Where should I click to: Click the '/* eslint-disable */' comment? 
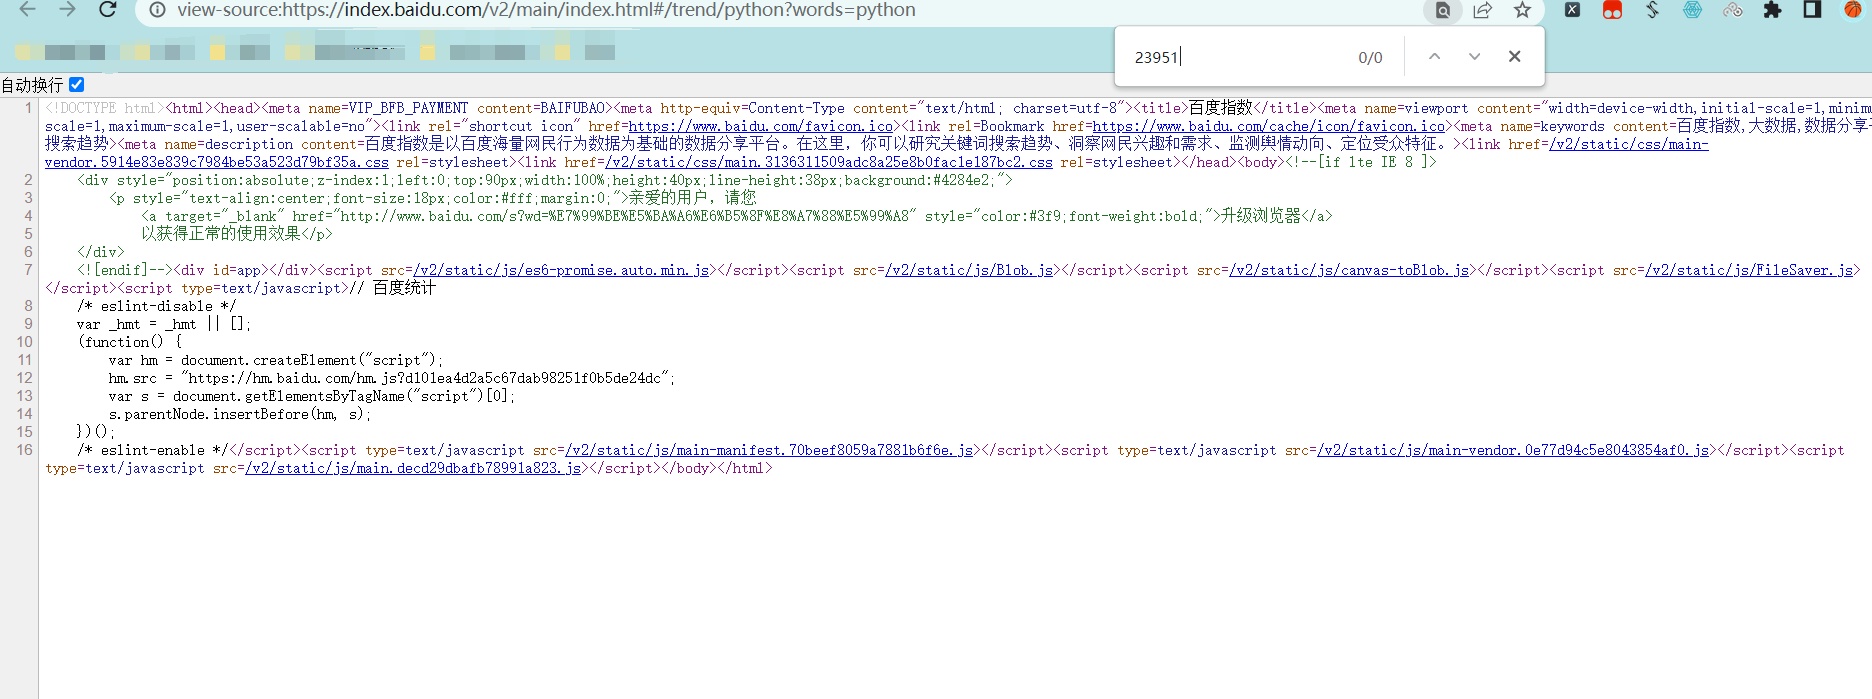(x=157, y=307)
